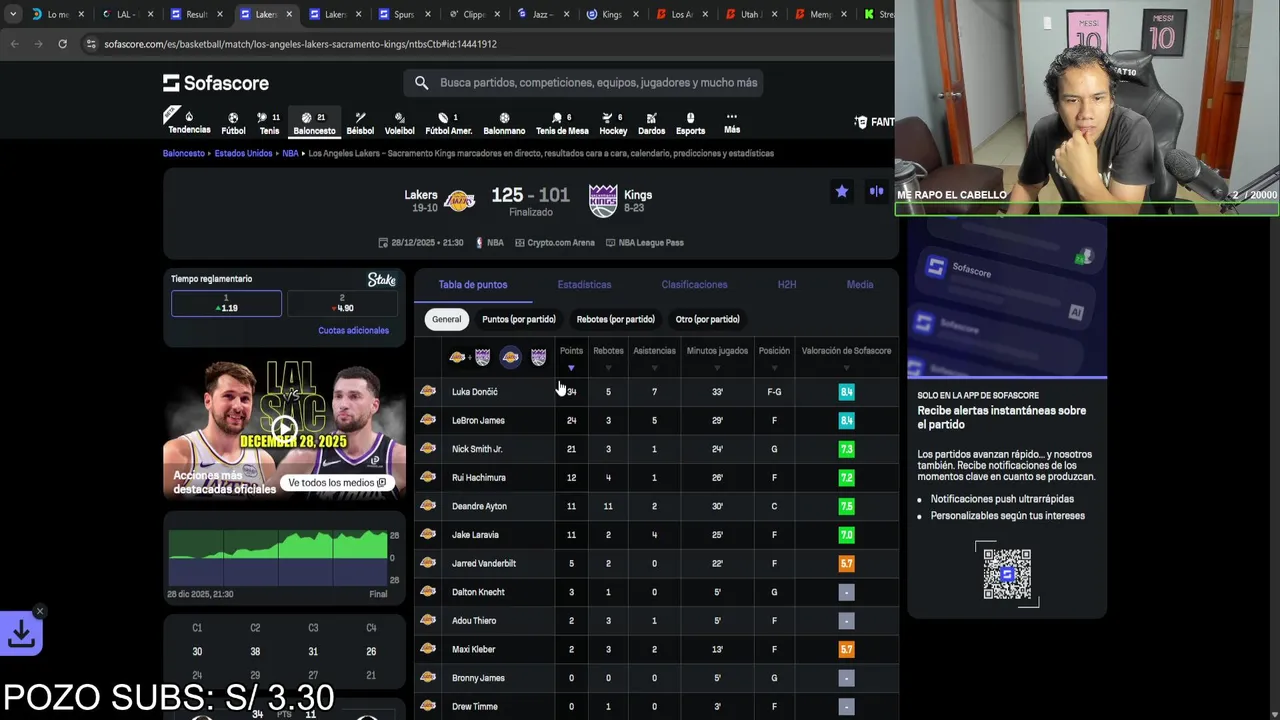This screenshot has height=720, width=1280.
Task: Select odds option 1 at 1.19
Action: [226, 303]
